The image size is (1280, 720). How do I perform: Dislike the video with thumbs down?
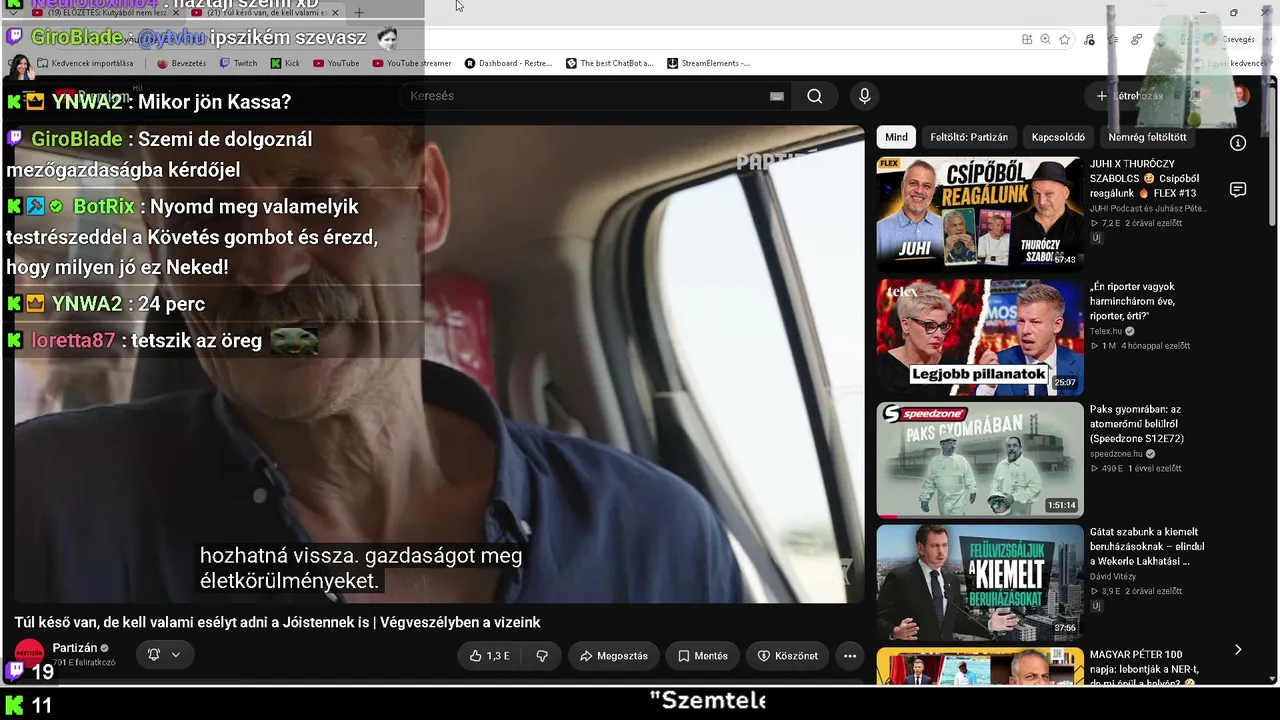(542, 656)
